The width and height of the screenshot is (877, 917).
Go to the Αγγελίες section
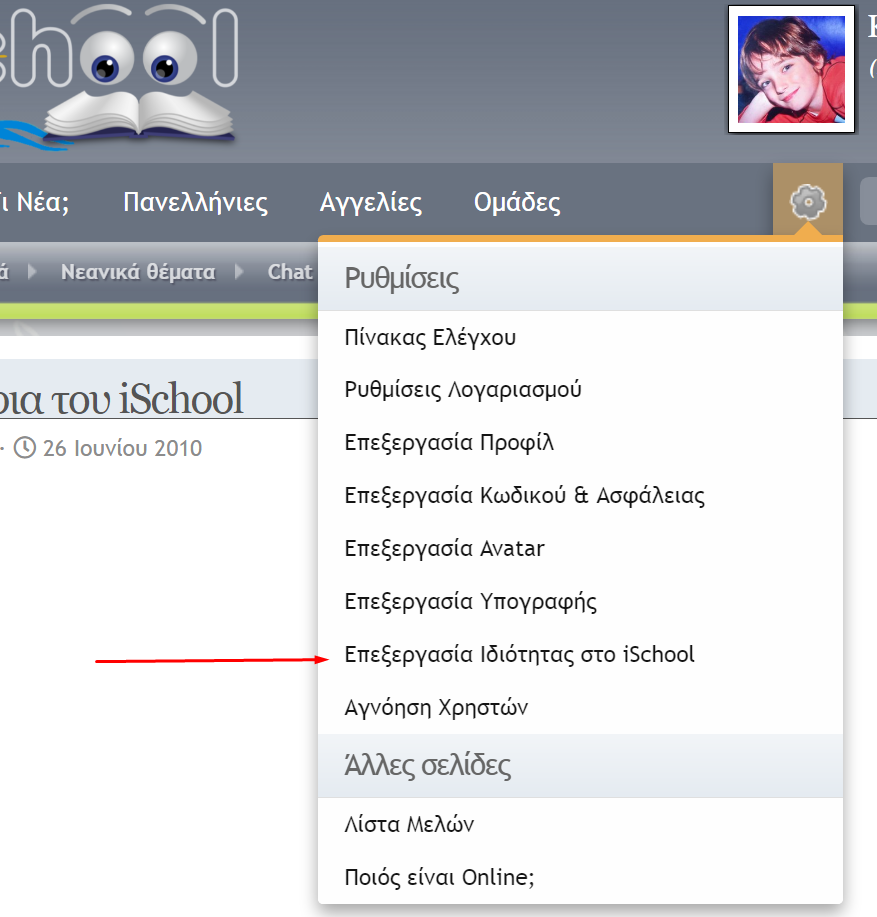point(371,203)
